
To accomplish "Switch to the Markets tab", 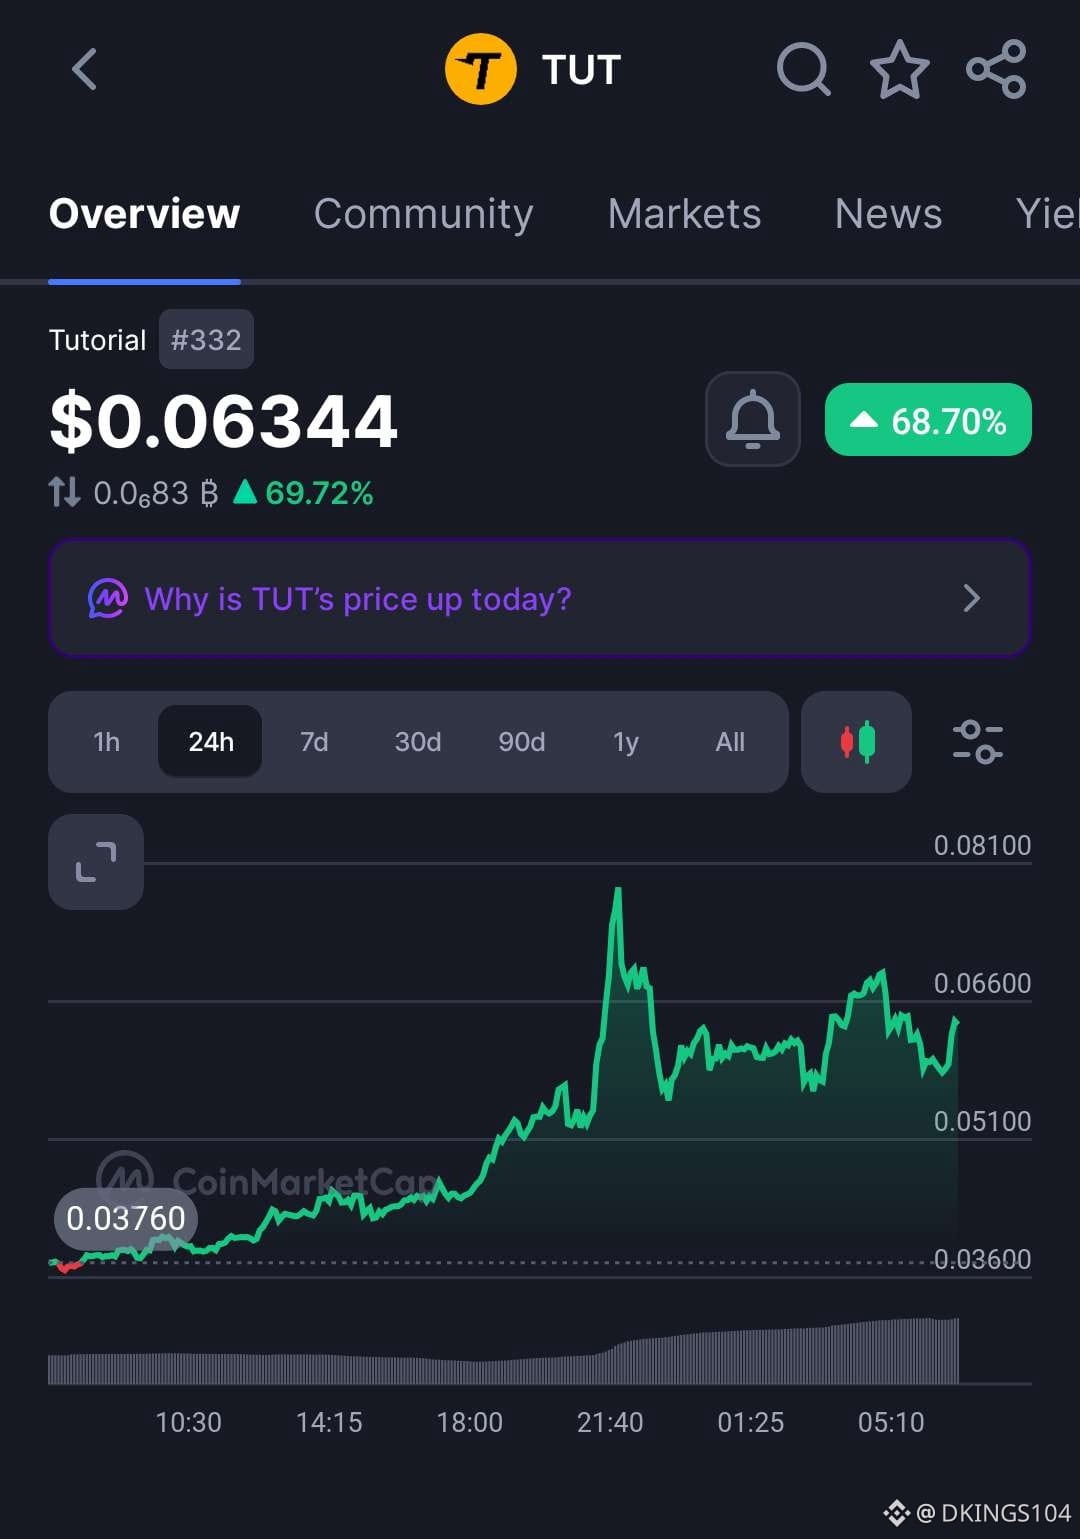I will pyautogui.click(x=684, y=214).
